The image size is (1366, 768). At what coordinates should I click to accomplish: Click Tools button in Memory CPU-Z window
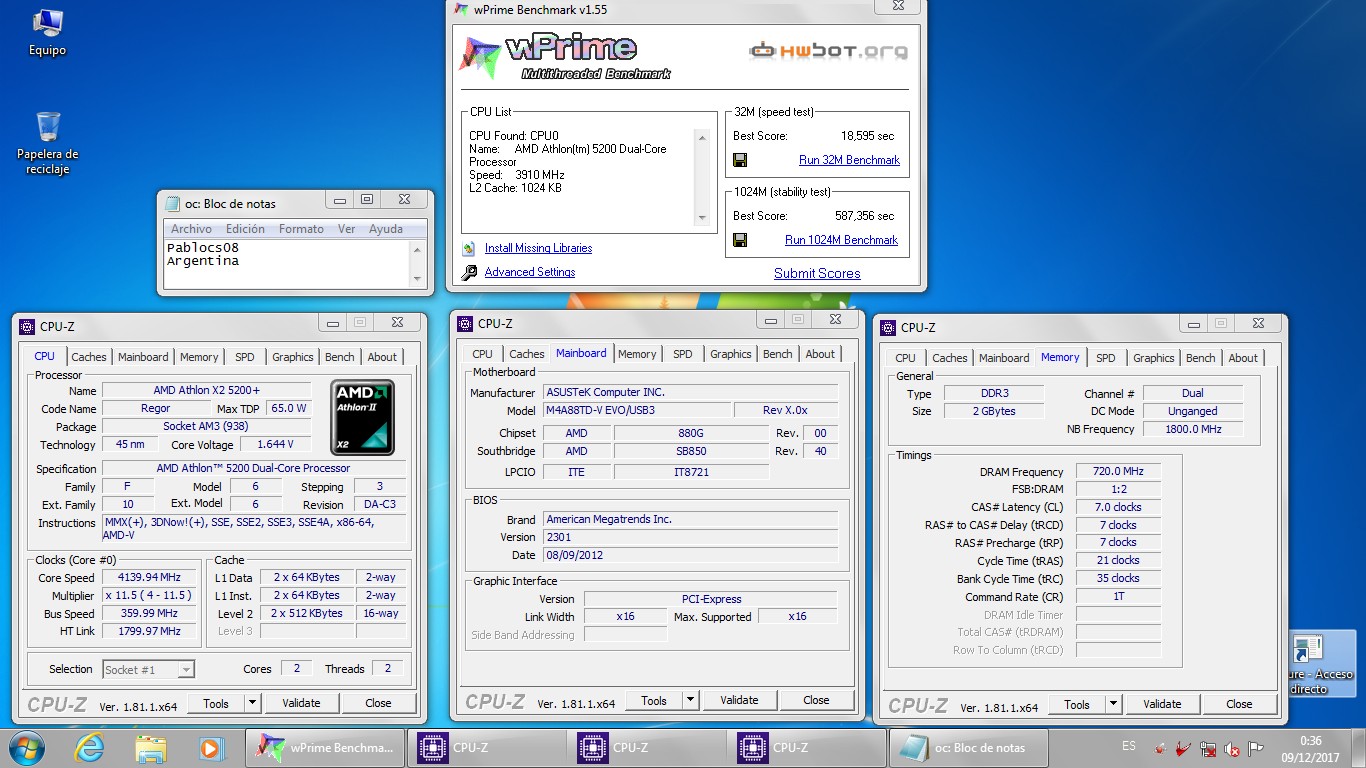[1077, 704]
